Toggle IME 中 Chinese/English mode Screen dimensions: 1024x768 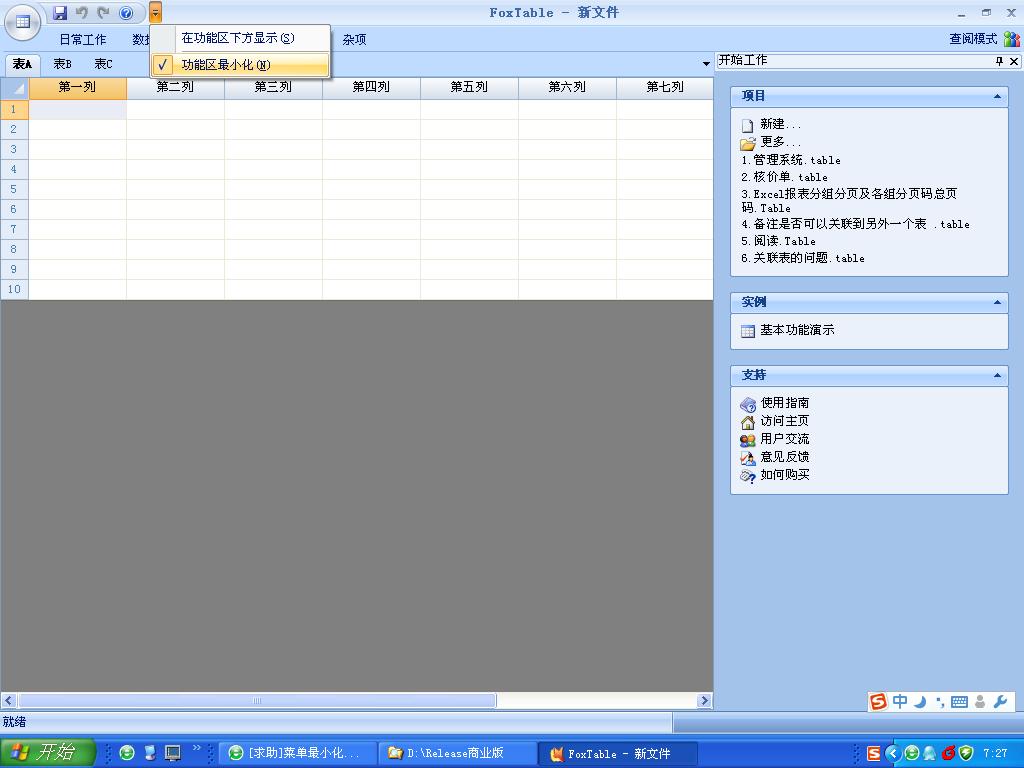click(x=900, y=701)
